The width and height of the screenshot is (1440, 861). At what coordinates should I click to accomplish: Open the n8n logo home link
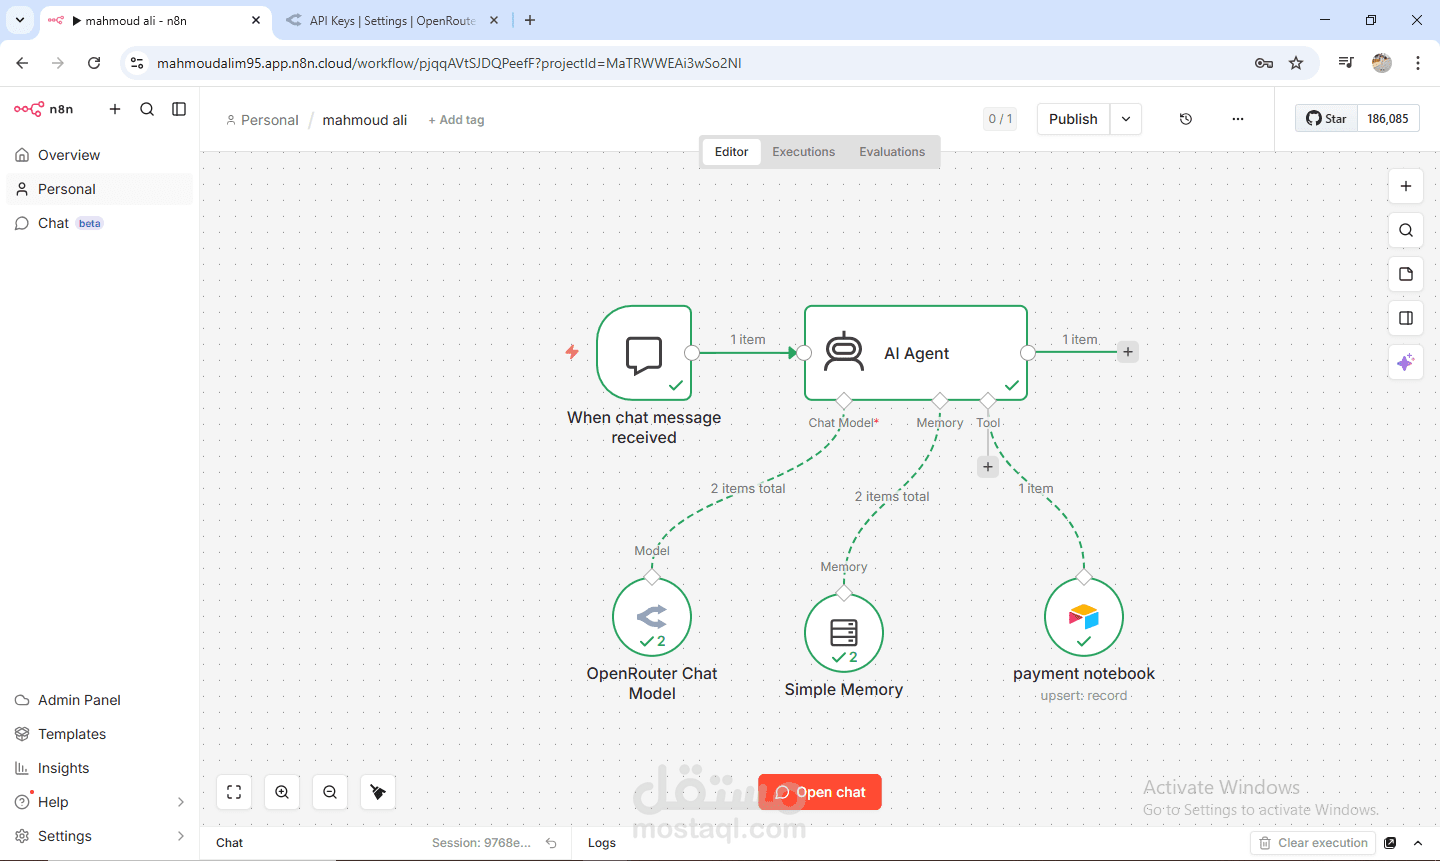tap(44, 109)
